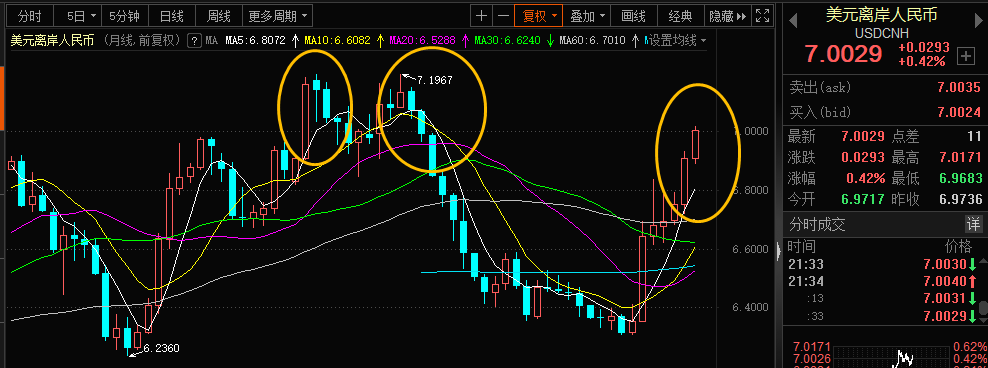
Task: Click the 价格 column header
Action: (x=958, y=246)
